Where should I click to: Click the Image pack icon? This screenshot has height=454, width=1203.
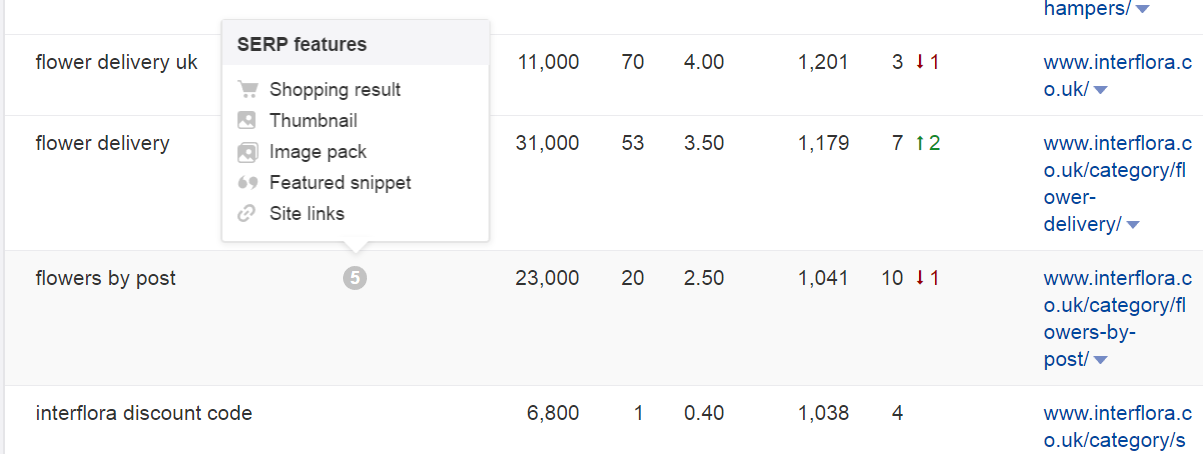pyautogui.click(x=247, y=152)
